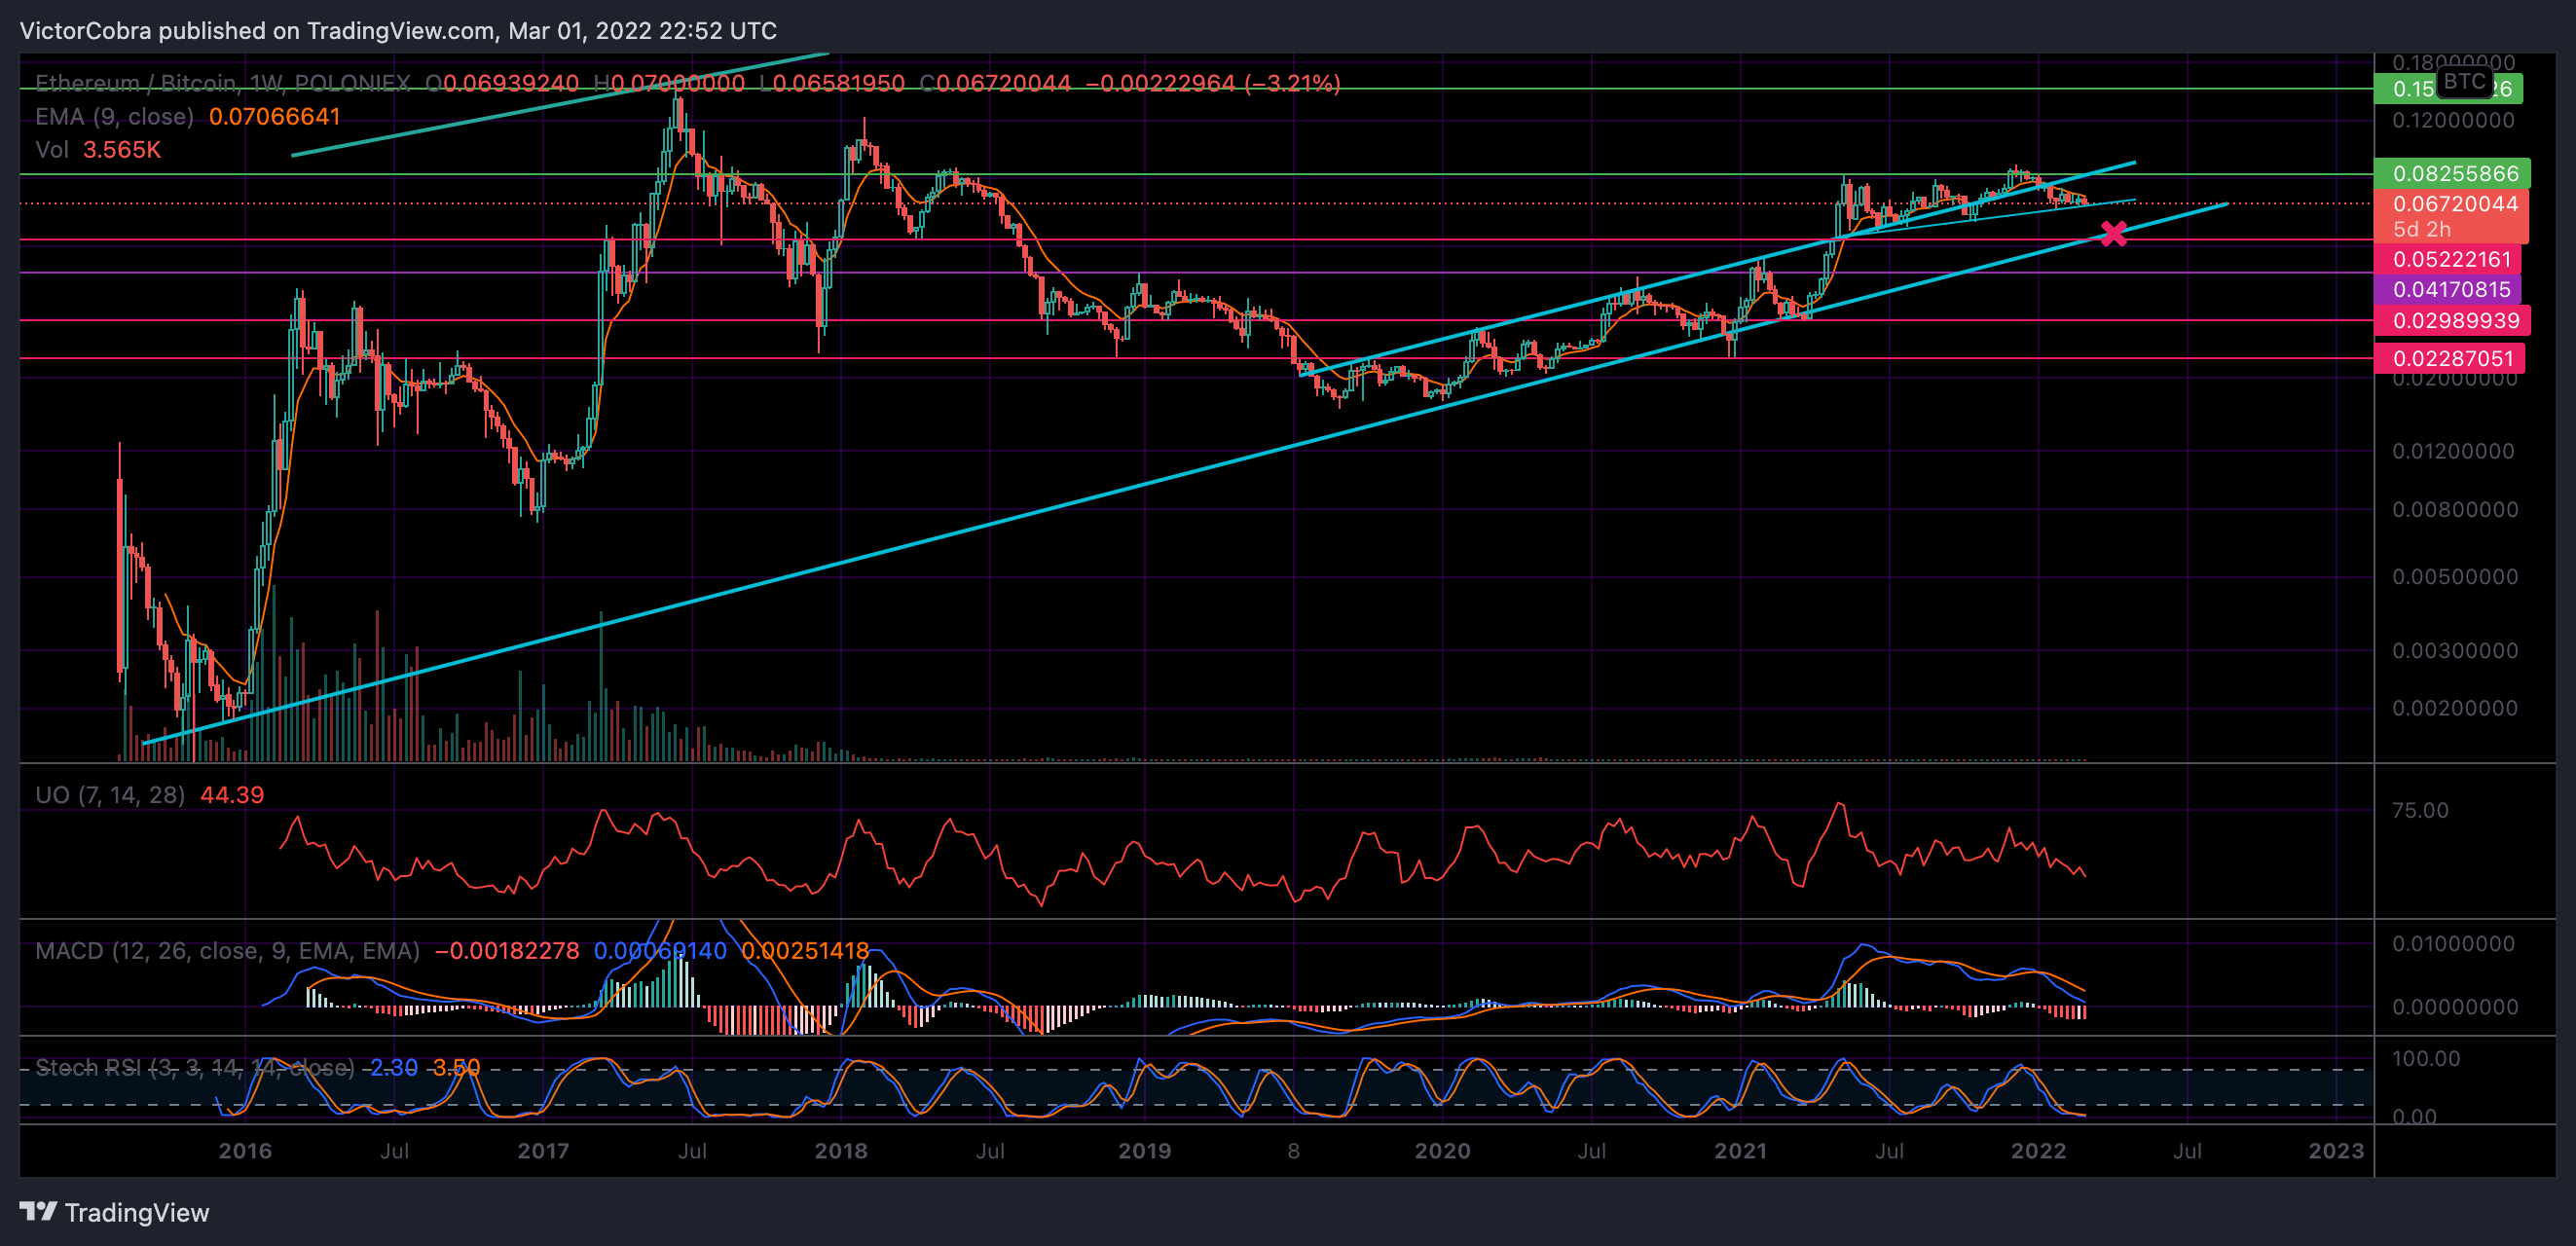Click the 0.00300000 price axis label
Image resolution: width=2576 pixels, height=1246 pixels.
pyautogui.click(x=2455, y=651)
